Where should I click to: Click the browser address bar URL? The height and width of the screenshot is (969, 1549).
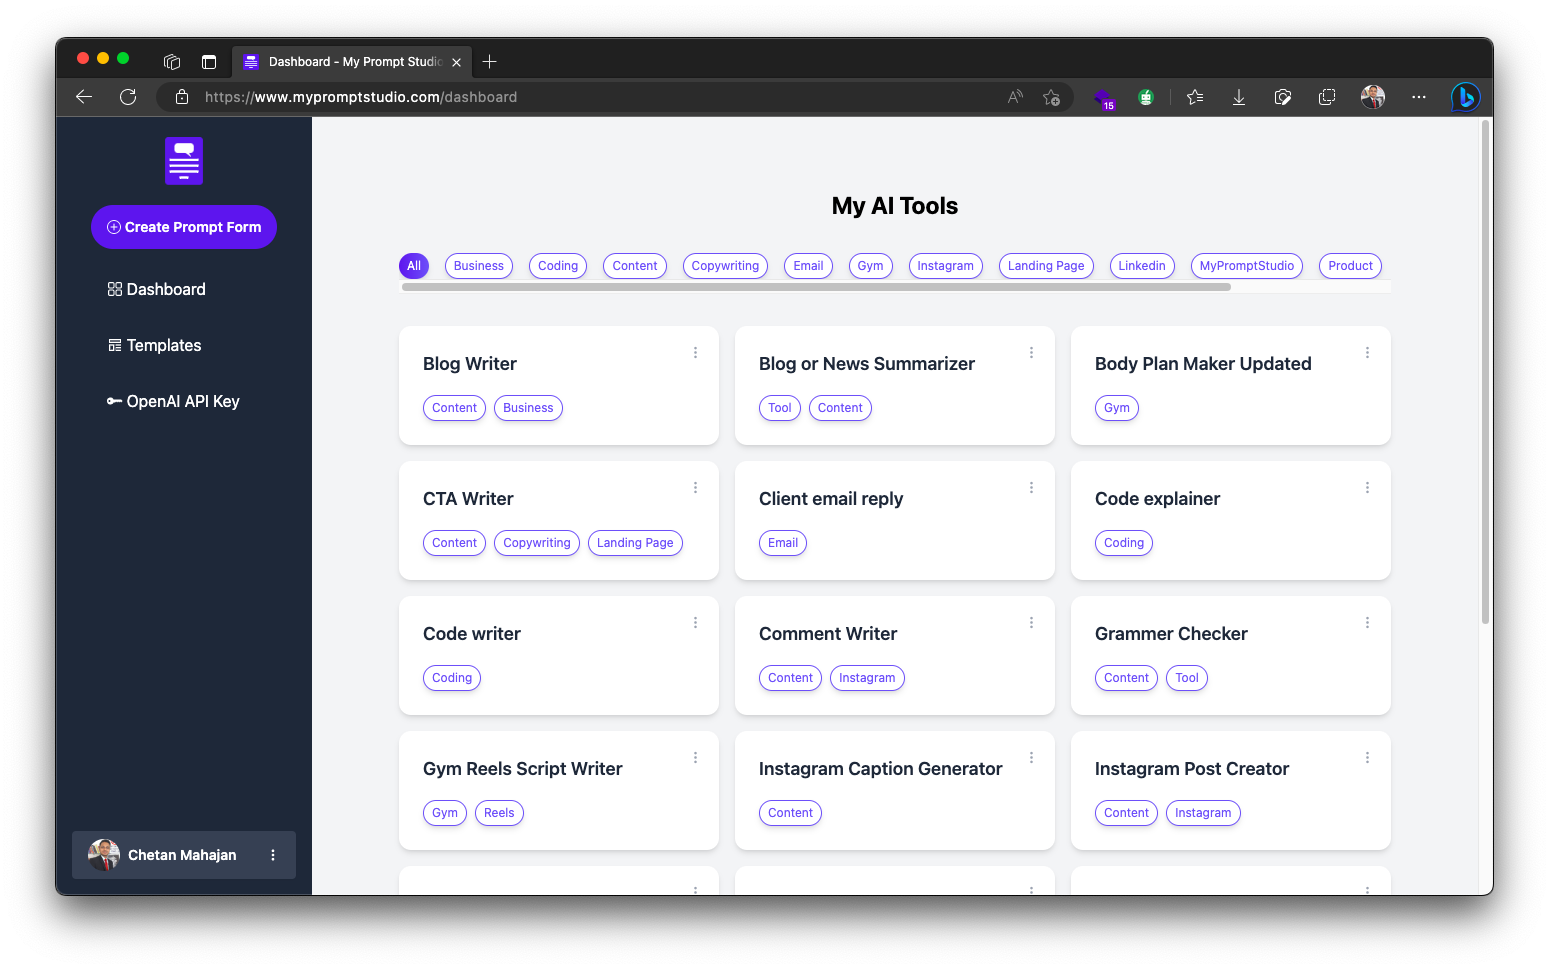coord(361,97)
